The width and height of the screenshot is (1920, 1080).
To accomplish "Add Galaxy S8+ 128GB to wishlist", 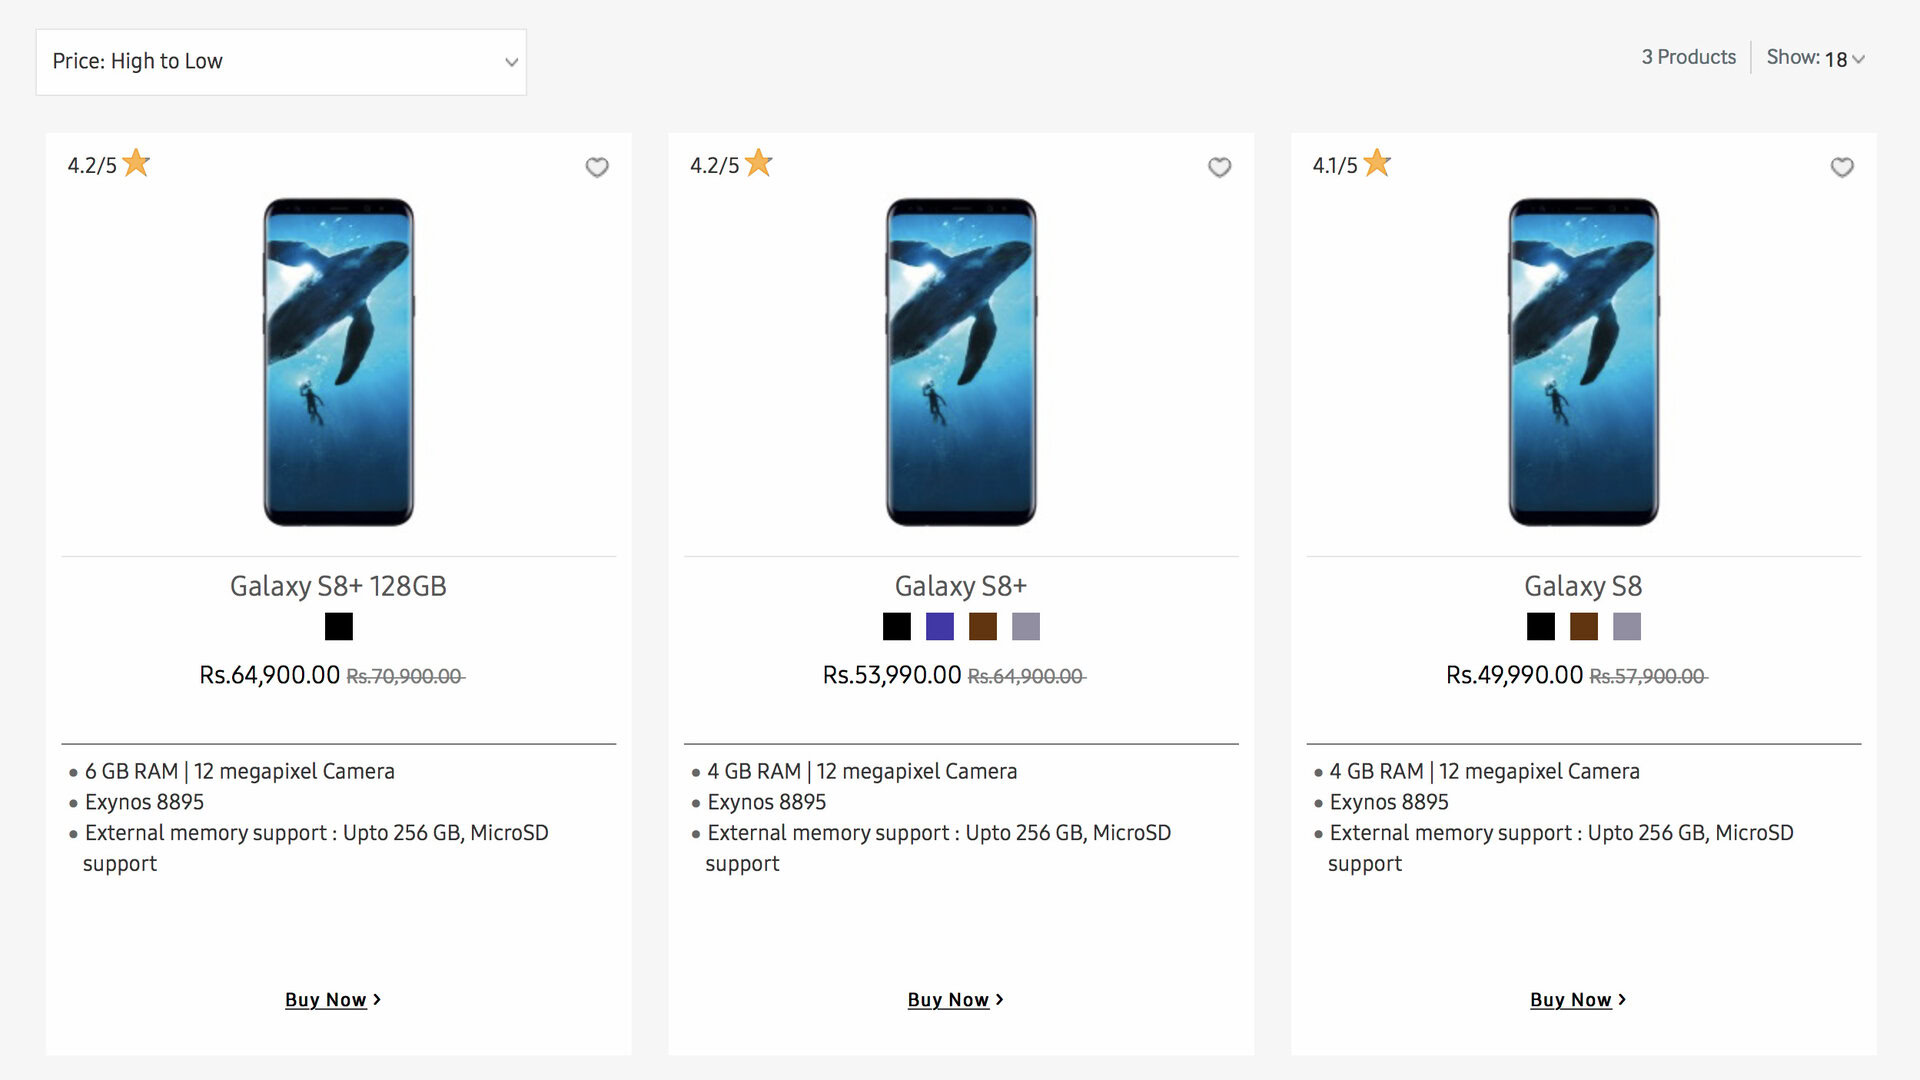I will (597, 167).
